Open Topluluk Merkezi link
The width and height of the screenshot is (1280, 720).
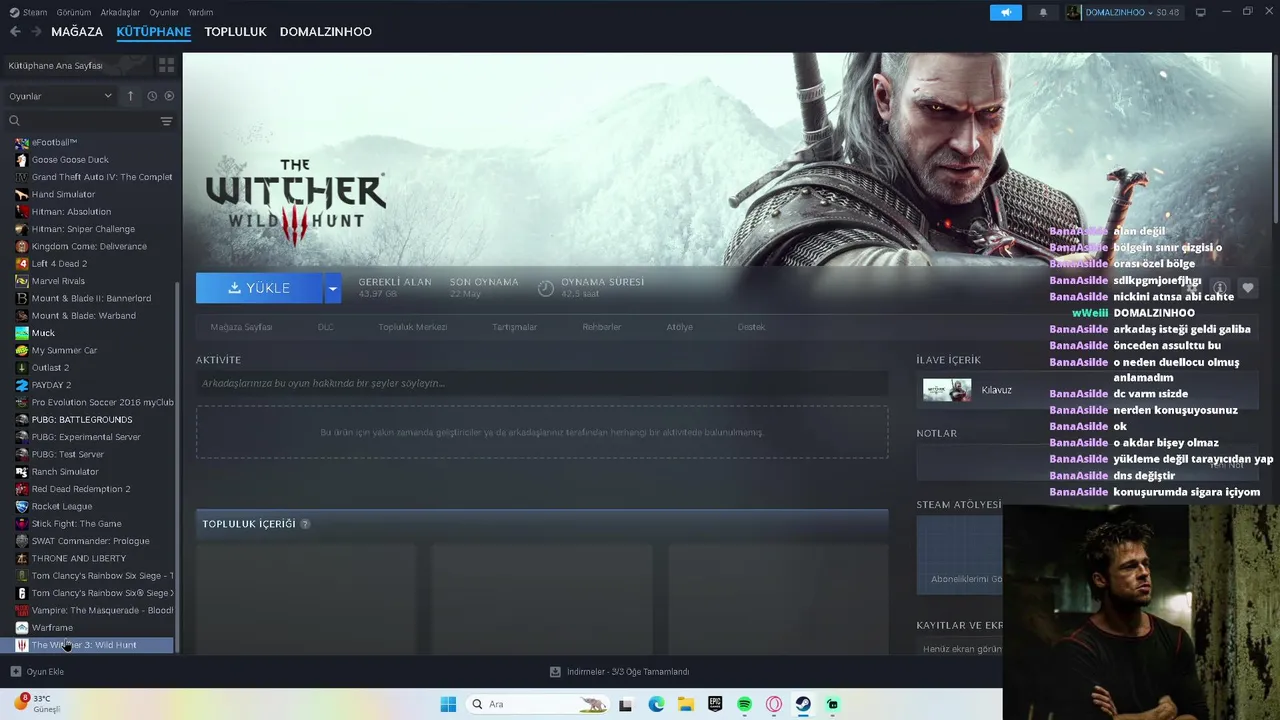(x=412, y=327)
